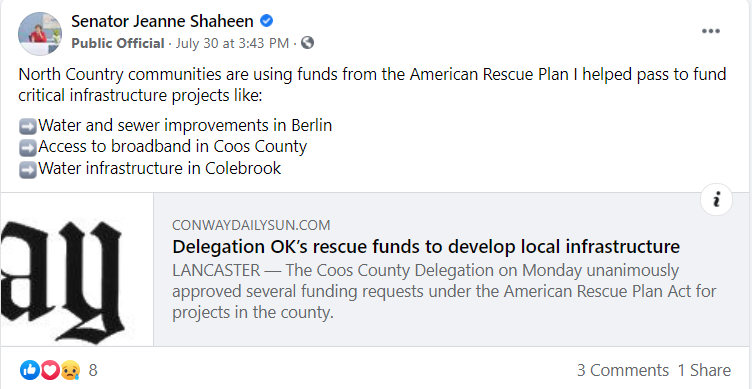Click the Like reaction icon
Viewport: 752px width, 389px height.
30,370
